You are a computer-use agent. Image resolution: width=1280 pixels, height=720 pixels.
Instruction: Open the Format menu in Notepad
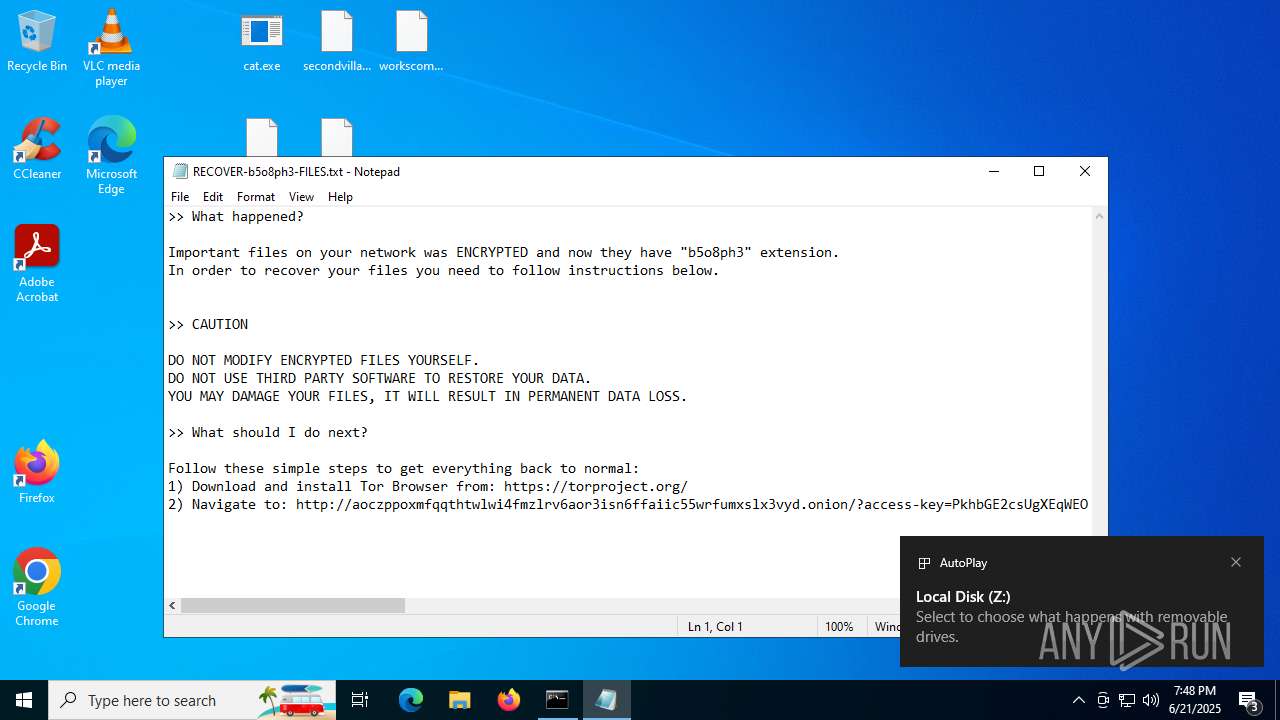pyautogui.click(x=256, y=197)
